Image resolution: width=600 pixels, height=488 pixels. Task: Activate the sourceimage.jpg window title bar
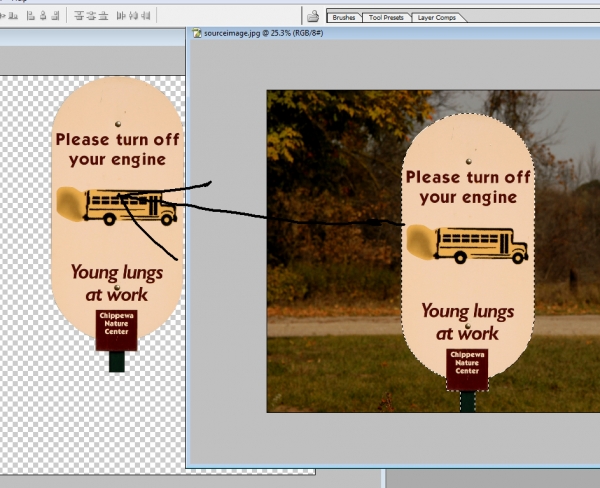(x=394, y=33)
